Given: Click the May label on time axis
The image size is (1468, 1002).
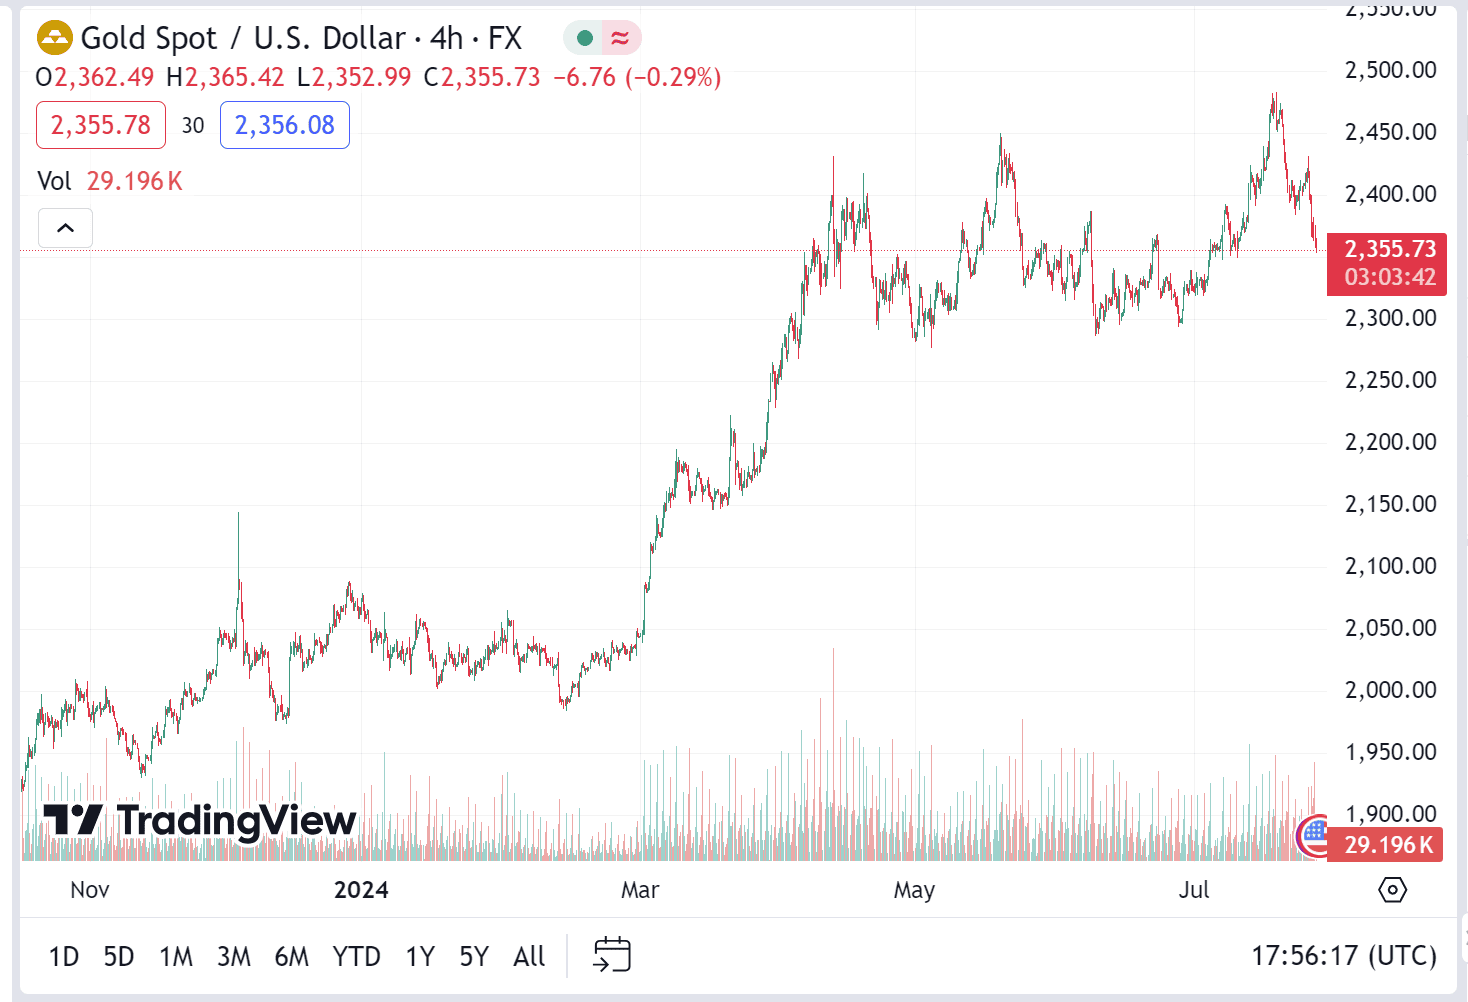Looking at the screenshot, I should (x=914, y=890).
